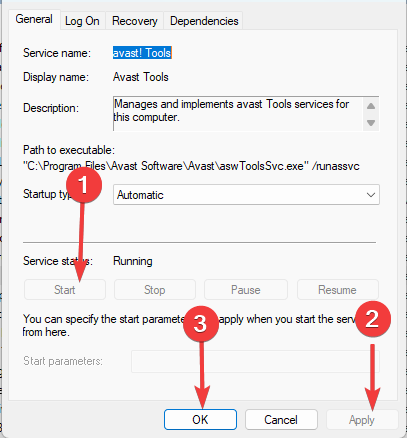407x438 pixels.
Task: Expand the Startup type Automatic dropdown
Action: pyautogui.click(x=246, y=195)
